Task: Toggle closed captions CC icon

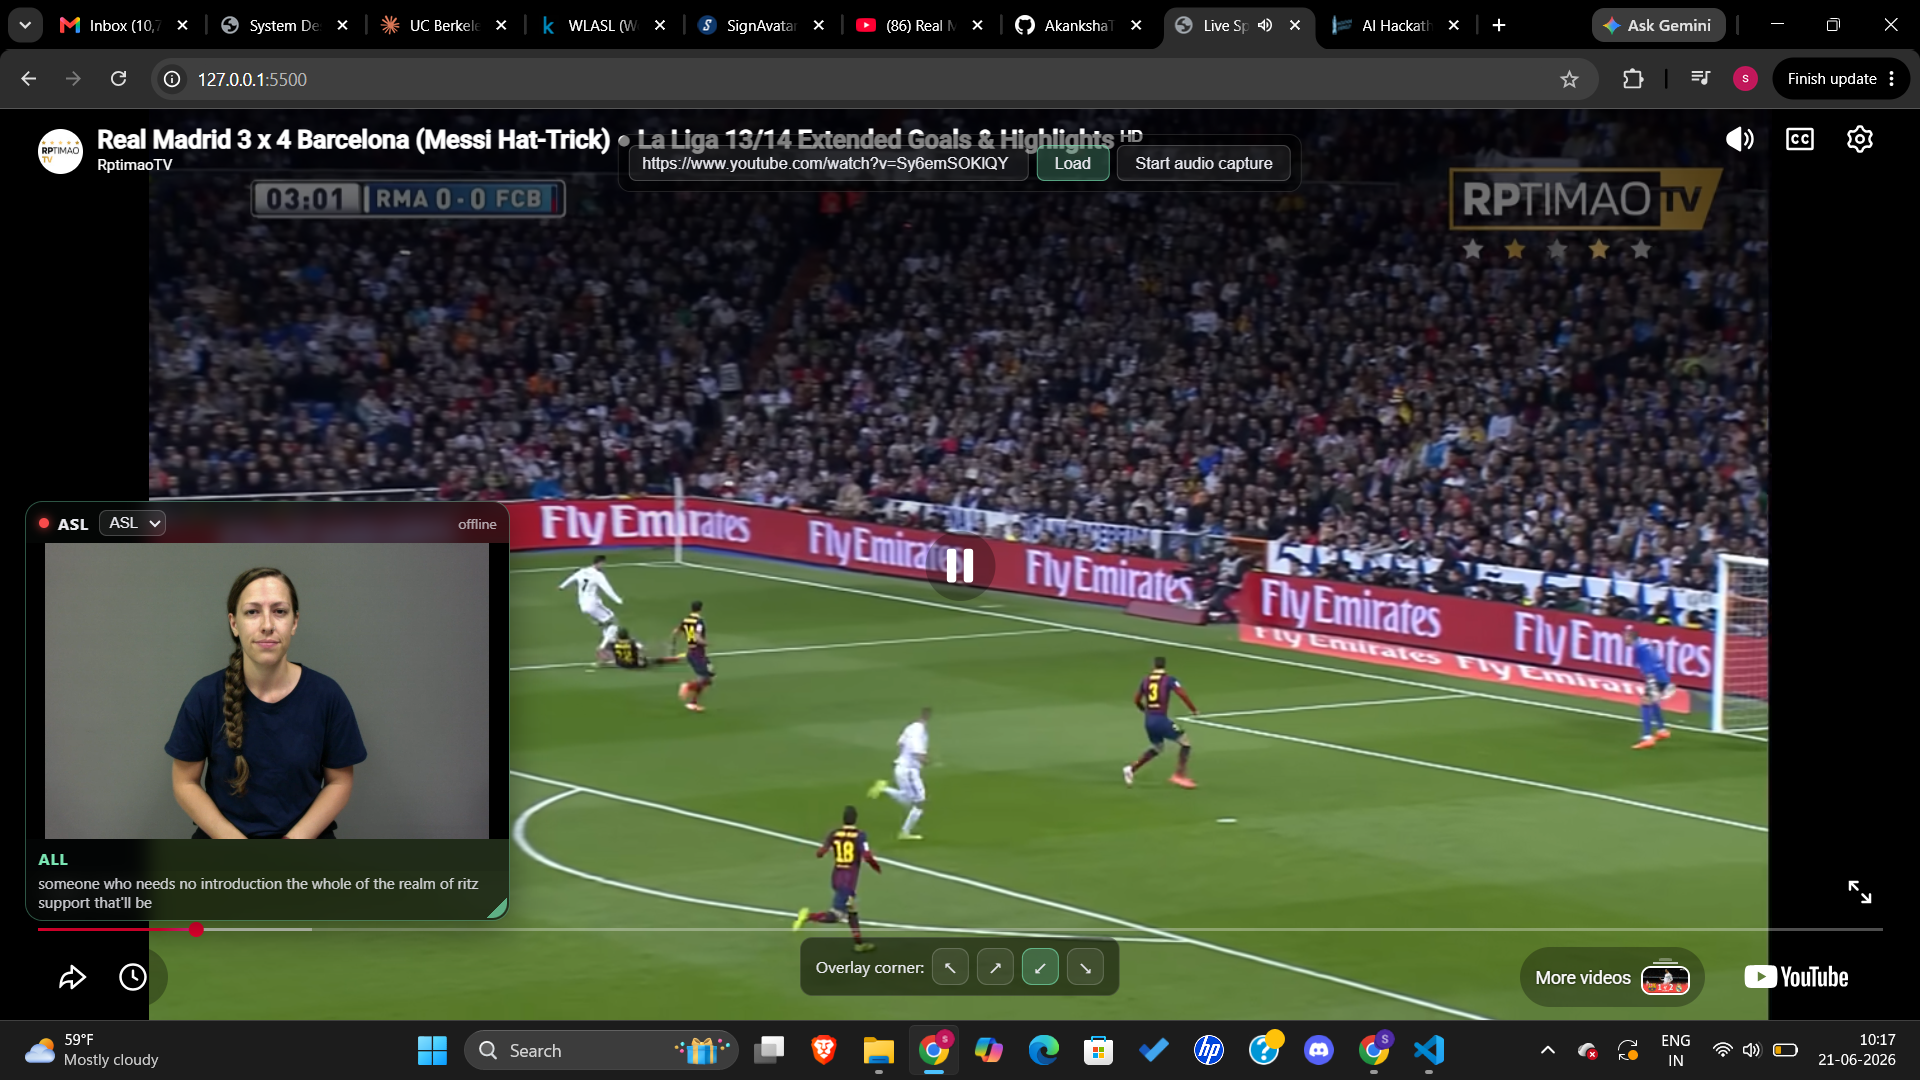Action: point(1800,139)
